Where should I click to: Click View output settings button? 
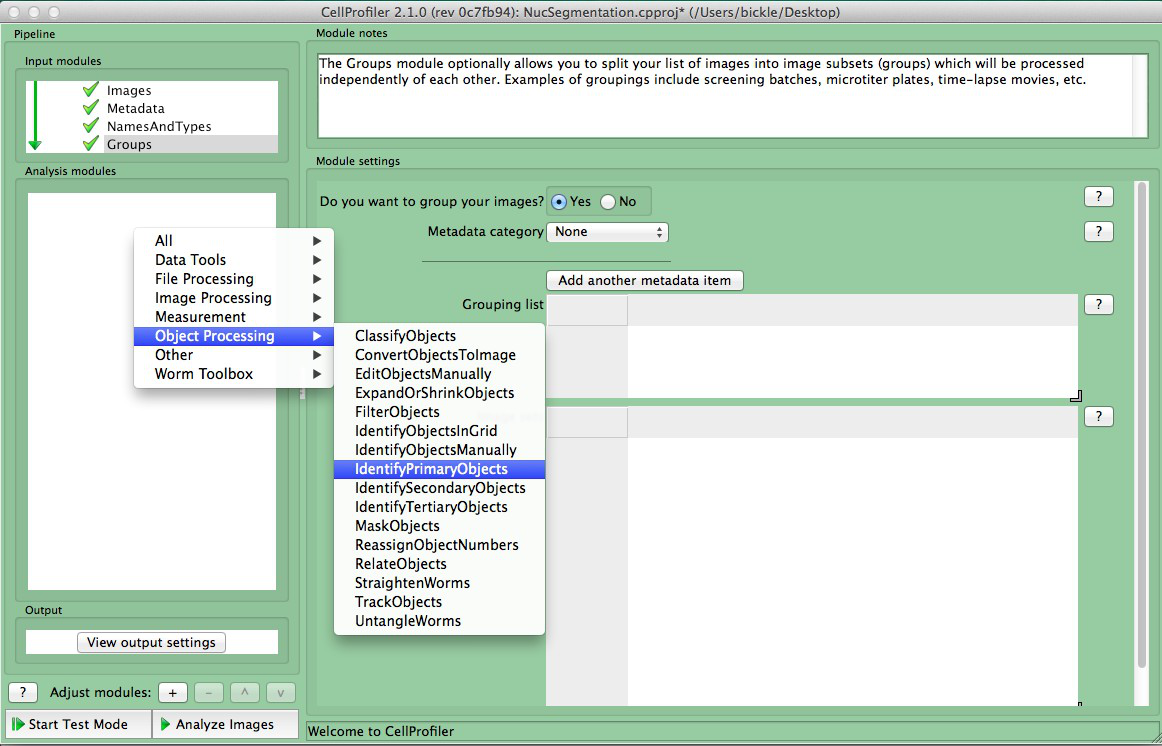point(151,642)
